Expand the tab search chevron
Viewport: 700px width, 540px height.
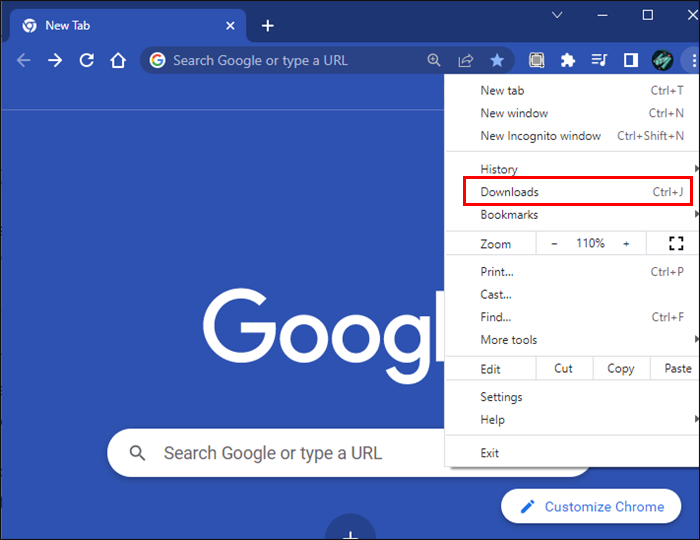pos(557,15)
